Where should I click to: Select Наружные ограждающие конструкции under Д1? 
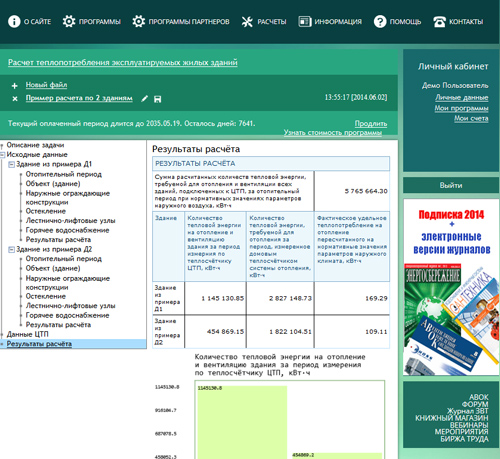point(68,198)
